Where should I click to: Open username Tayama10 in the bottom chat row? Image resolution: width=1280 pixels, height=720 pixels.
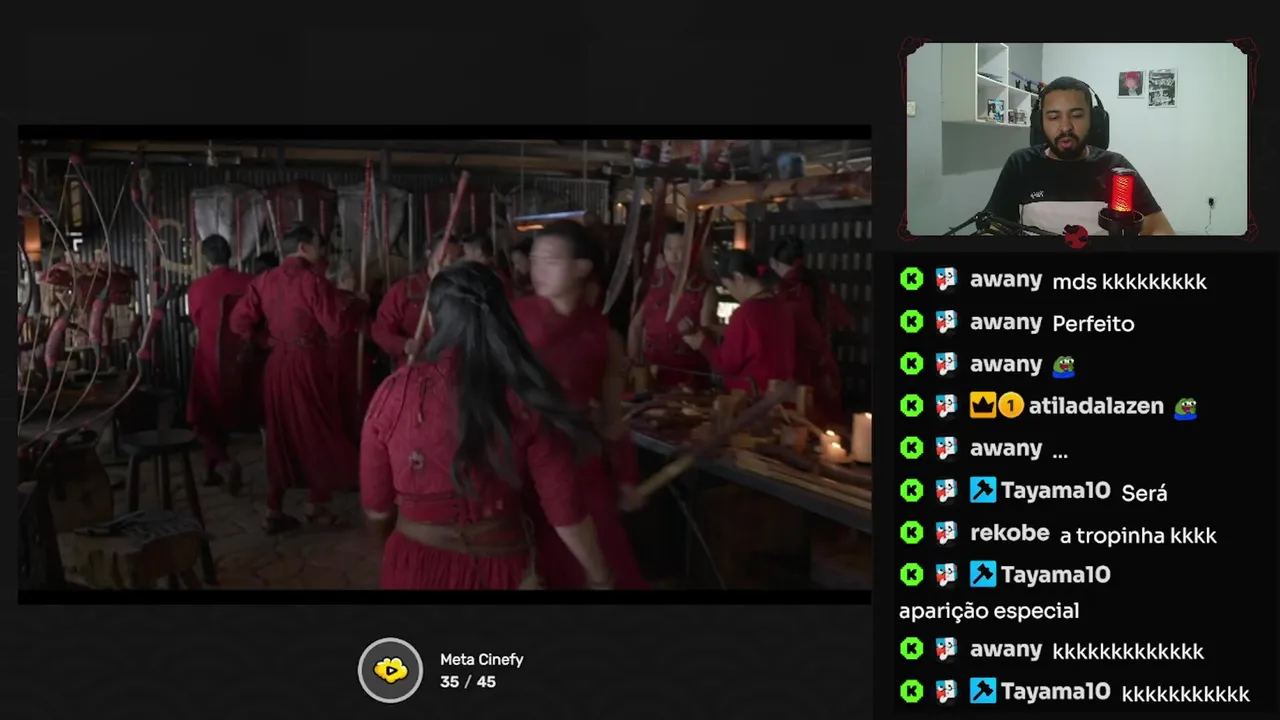[x=1055, y=692]
